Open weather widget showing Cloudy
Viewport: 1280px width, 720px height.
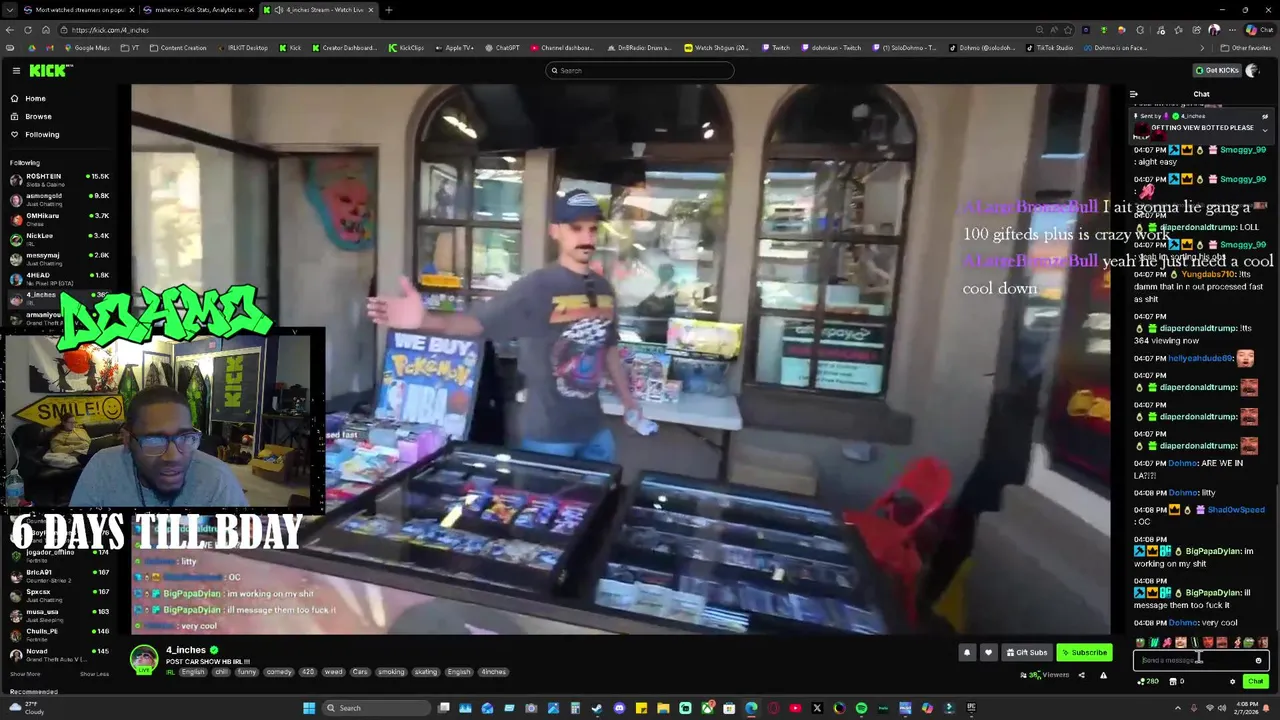[x=25, y=708]
